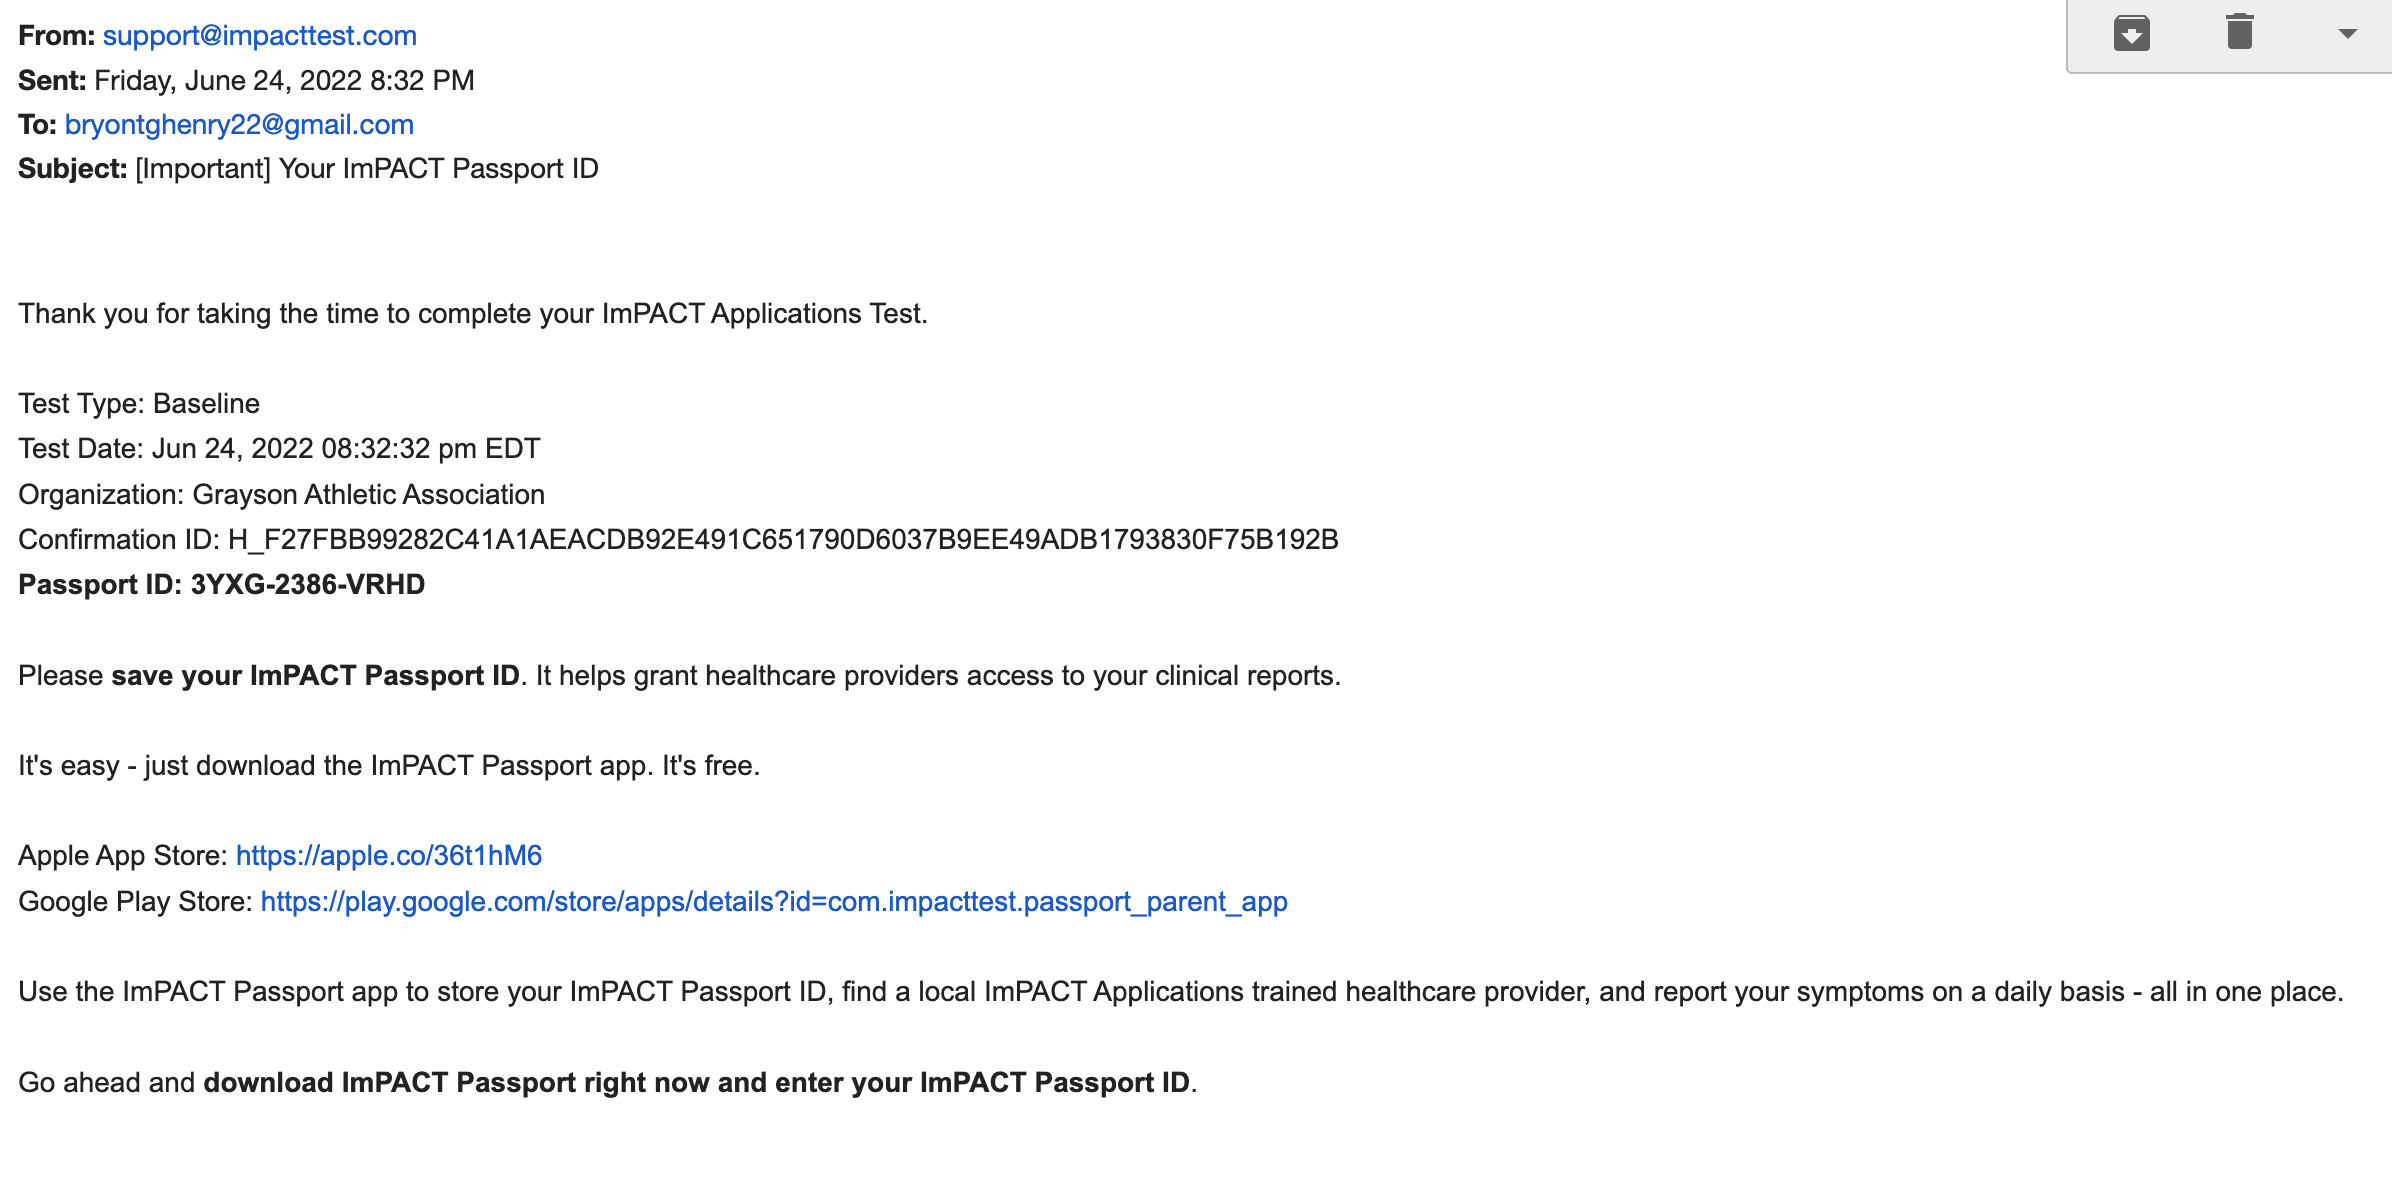Click the It's easy - just download sentence

389,765
